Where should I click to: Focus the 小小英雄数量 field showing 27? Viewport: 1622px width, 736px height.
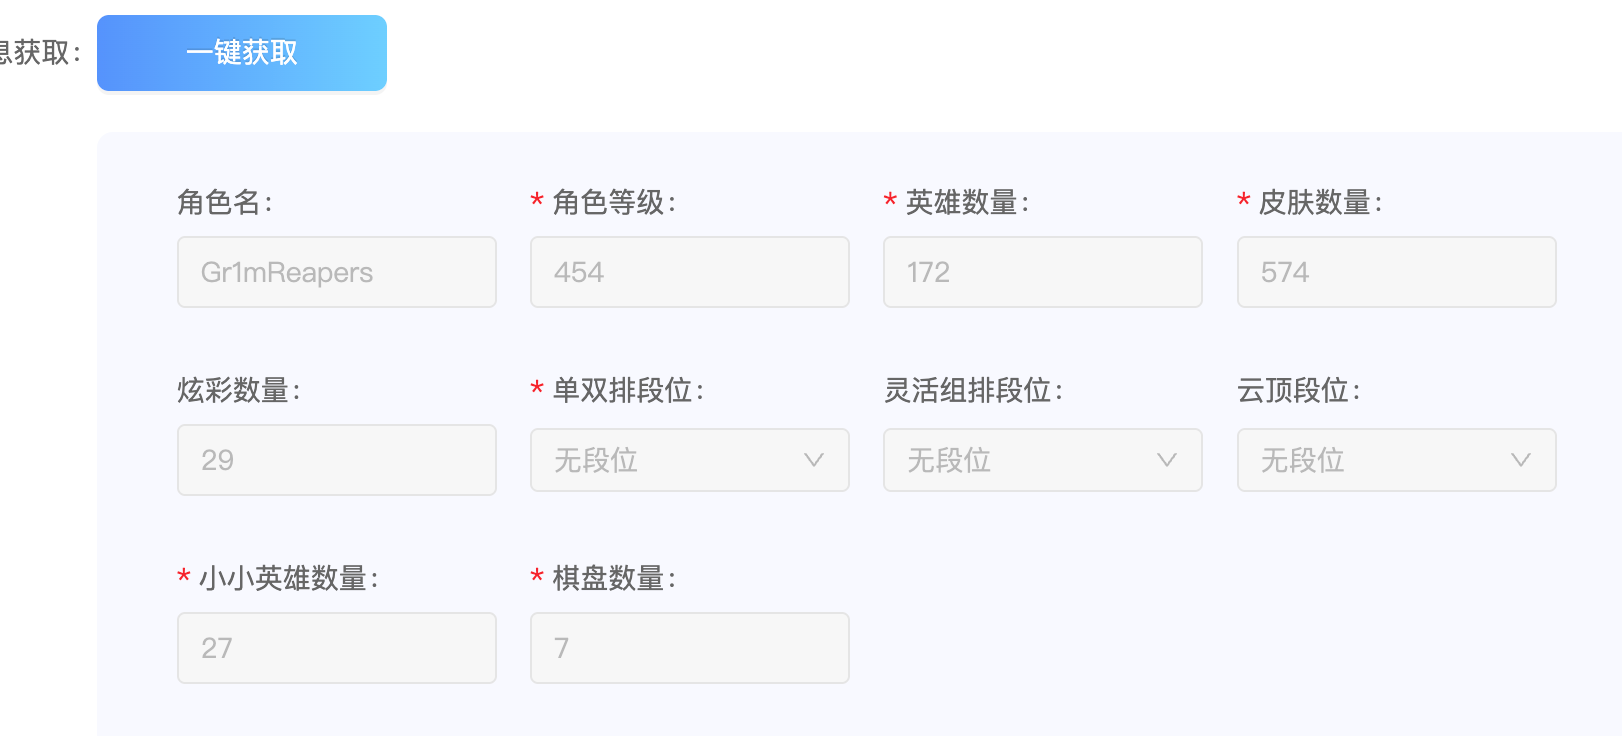click(x=337, y=648)
